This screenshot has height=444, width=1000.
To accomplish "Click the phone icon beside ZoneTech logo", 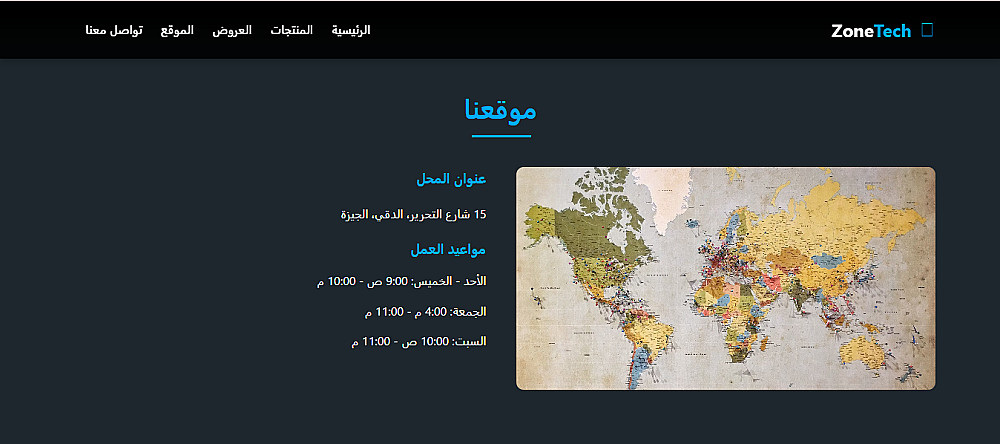I will click(x=927, y=30).
